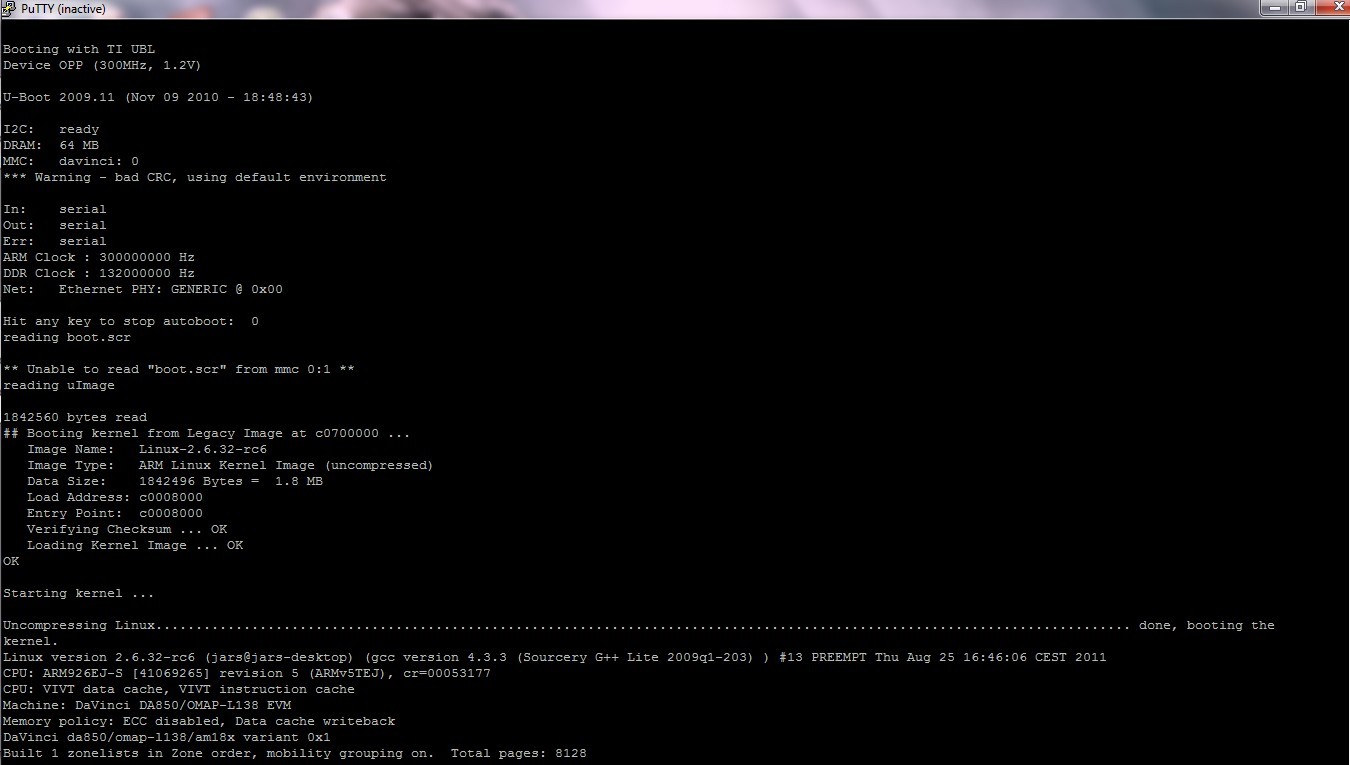1350x765 pixels.
Task: Click the 'Err: serial' line
Action: click(55, 241)
